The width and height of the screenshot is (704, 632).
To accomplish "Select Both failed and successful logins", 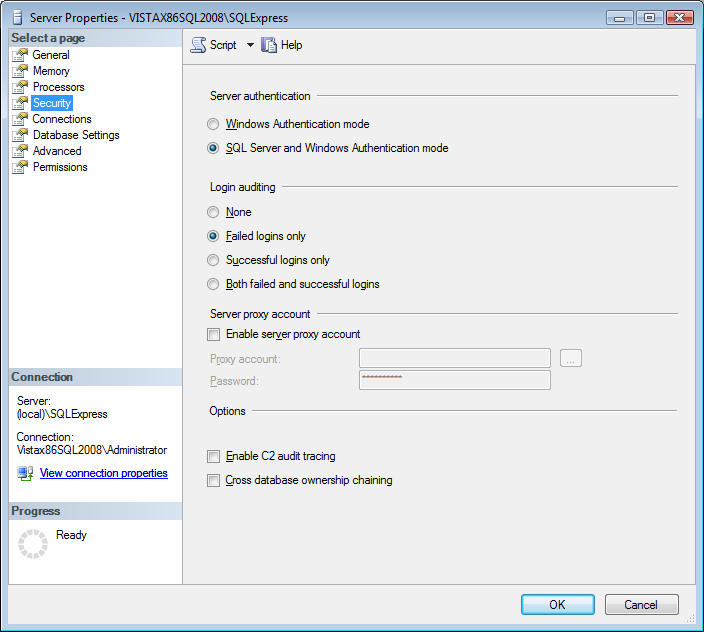I will (x=213, y=284).
